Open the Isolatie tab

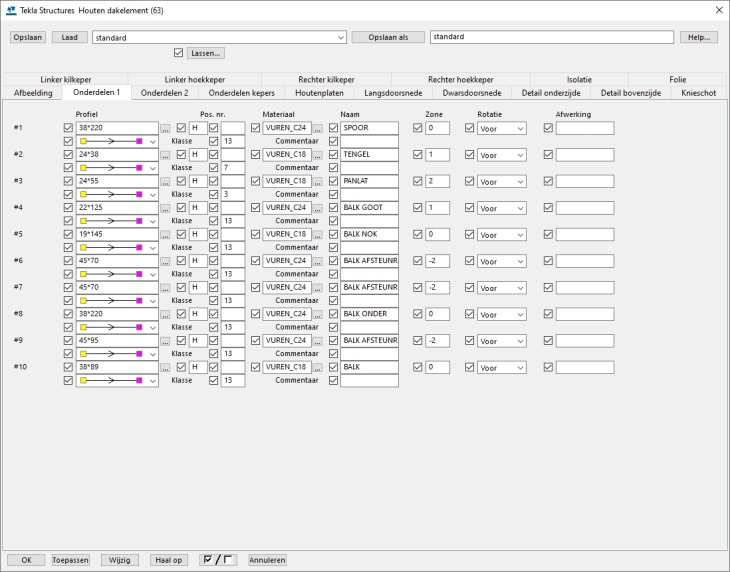coord(579,79)
